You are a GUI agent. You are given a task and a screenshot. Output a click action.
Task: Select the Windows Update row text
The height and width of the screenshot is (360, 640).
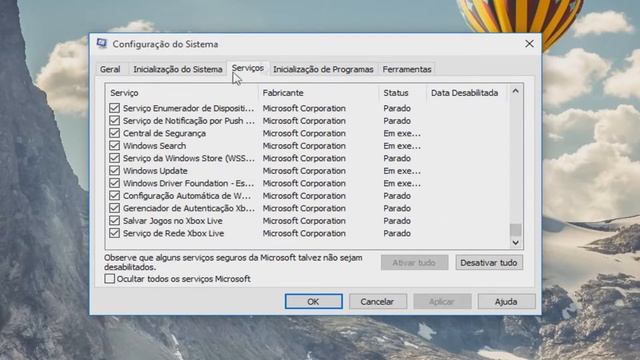(155, 171)
